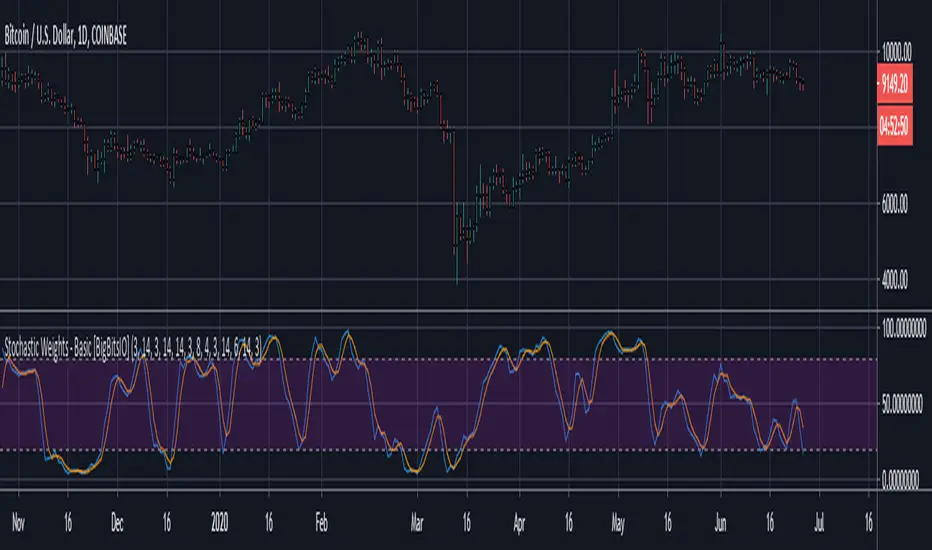This screenshot has width=932, height=550.
Task: Click the Apr label on time axis
Action: (x=519, y=523)
